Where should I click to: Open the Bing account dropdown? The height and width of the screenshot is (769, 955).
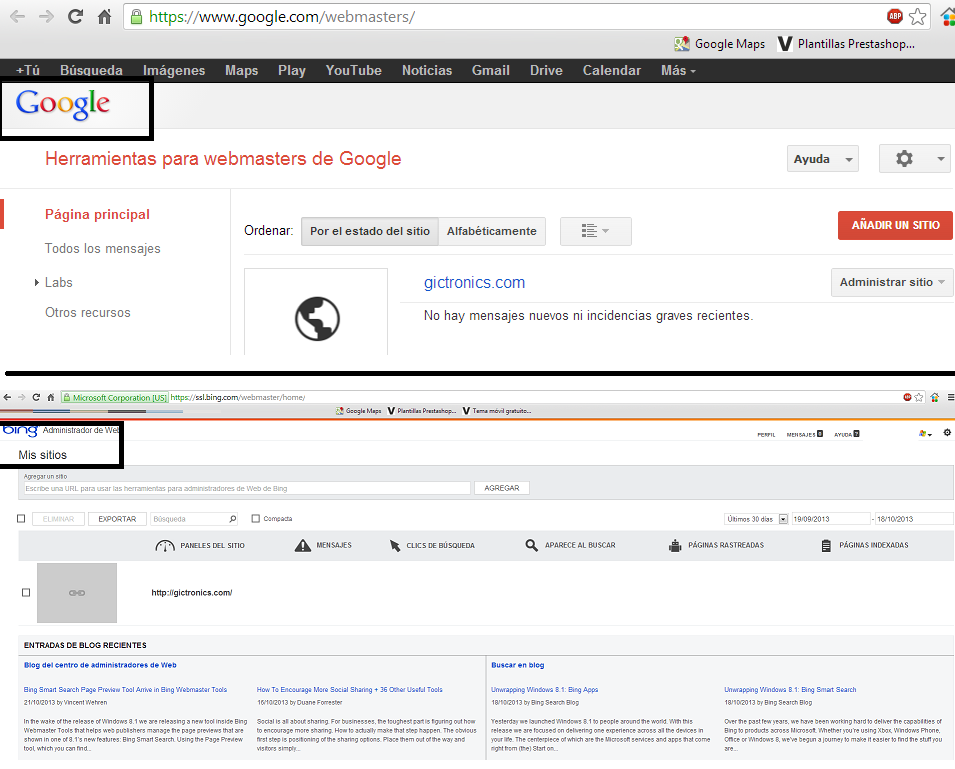925,434
